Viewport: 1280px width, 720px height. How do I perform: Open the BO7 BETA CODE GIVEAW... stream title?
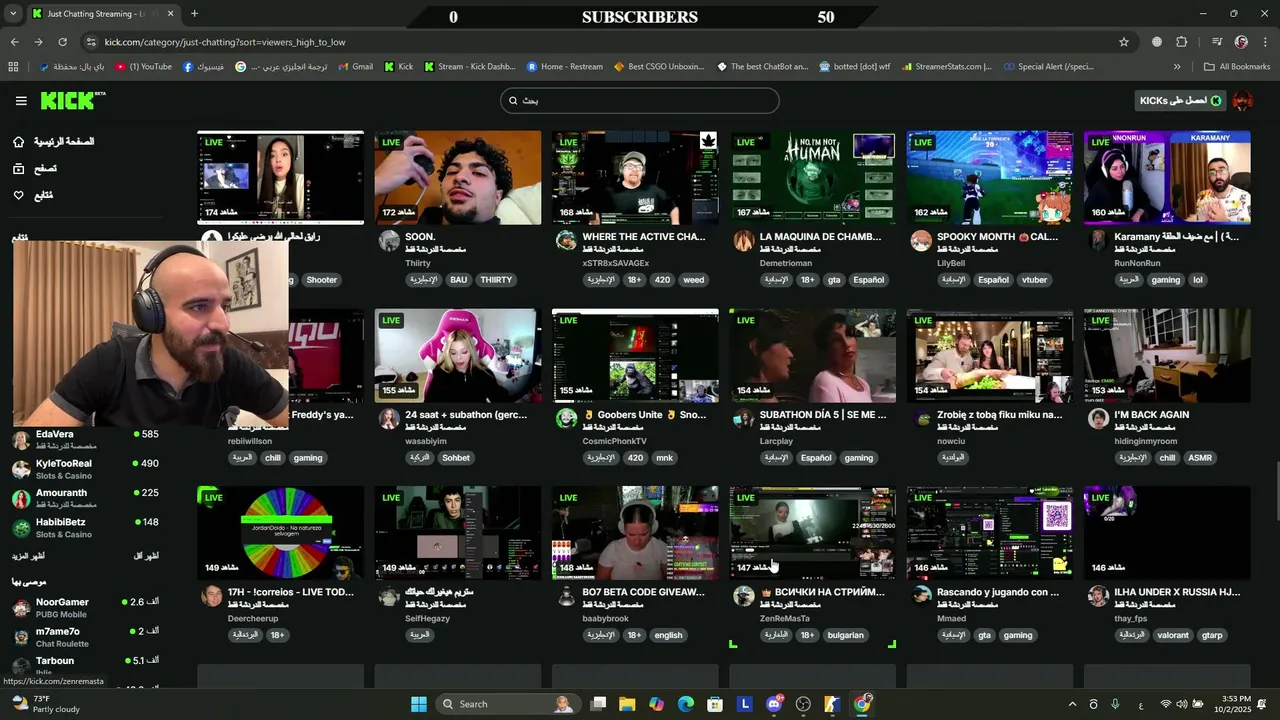pyautogui.click(x=643, y=592)
